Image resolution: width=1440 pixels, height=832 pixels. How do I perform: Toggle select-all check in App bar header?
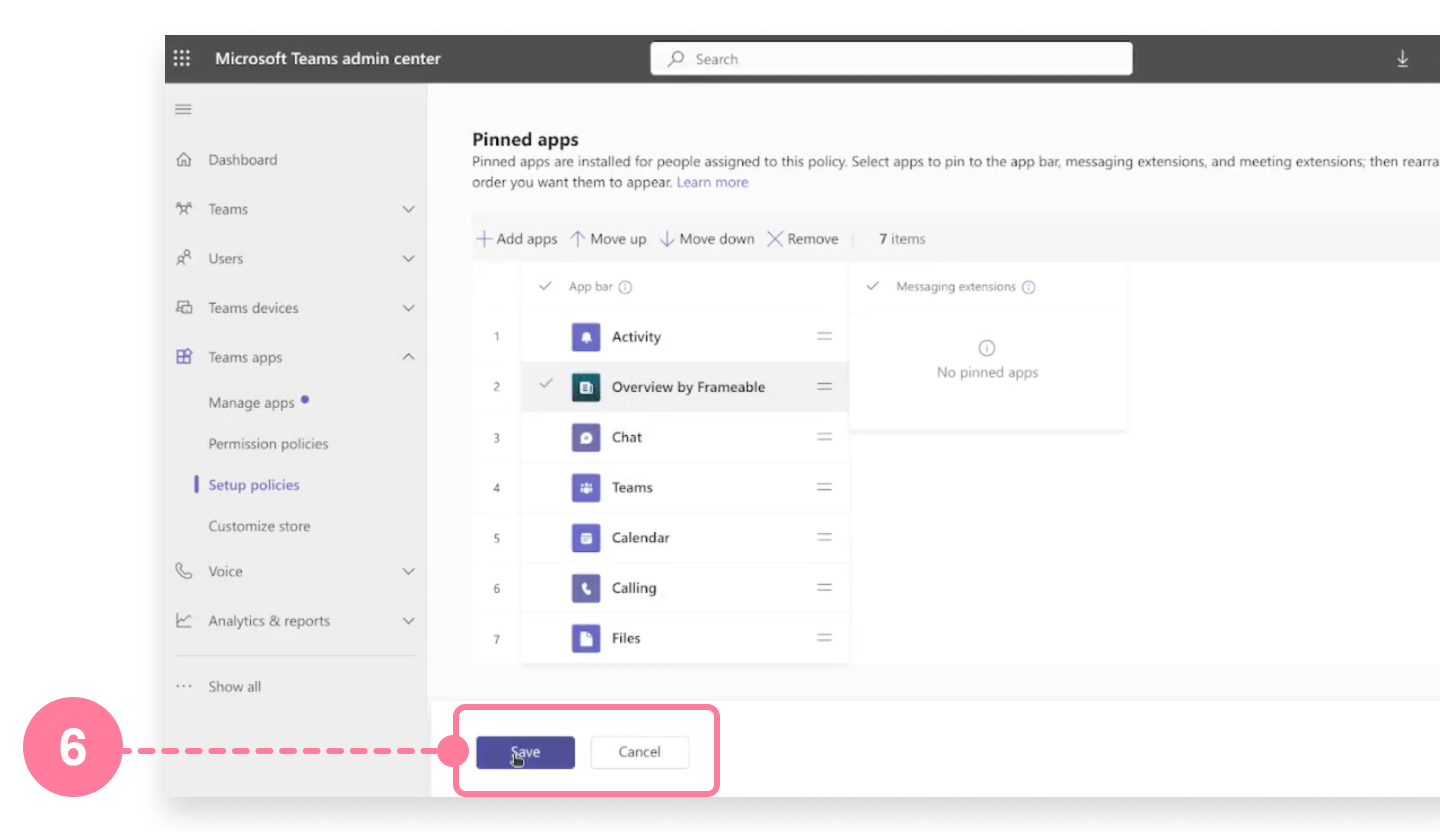(545, 286)
